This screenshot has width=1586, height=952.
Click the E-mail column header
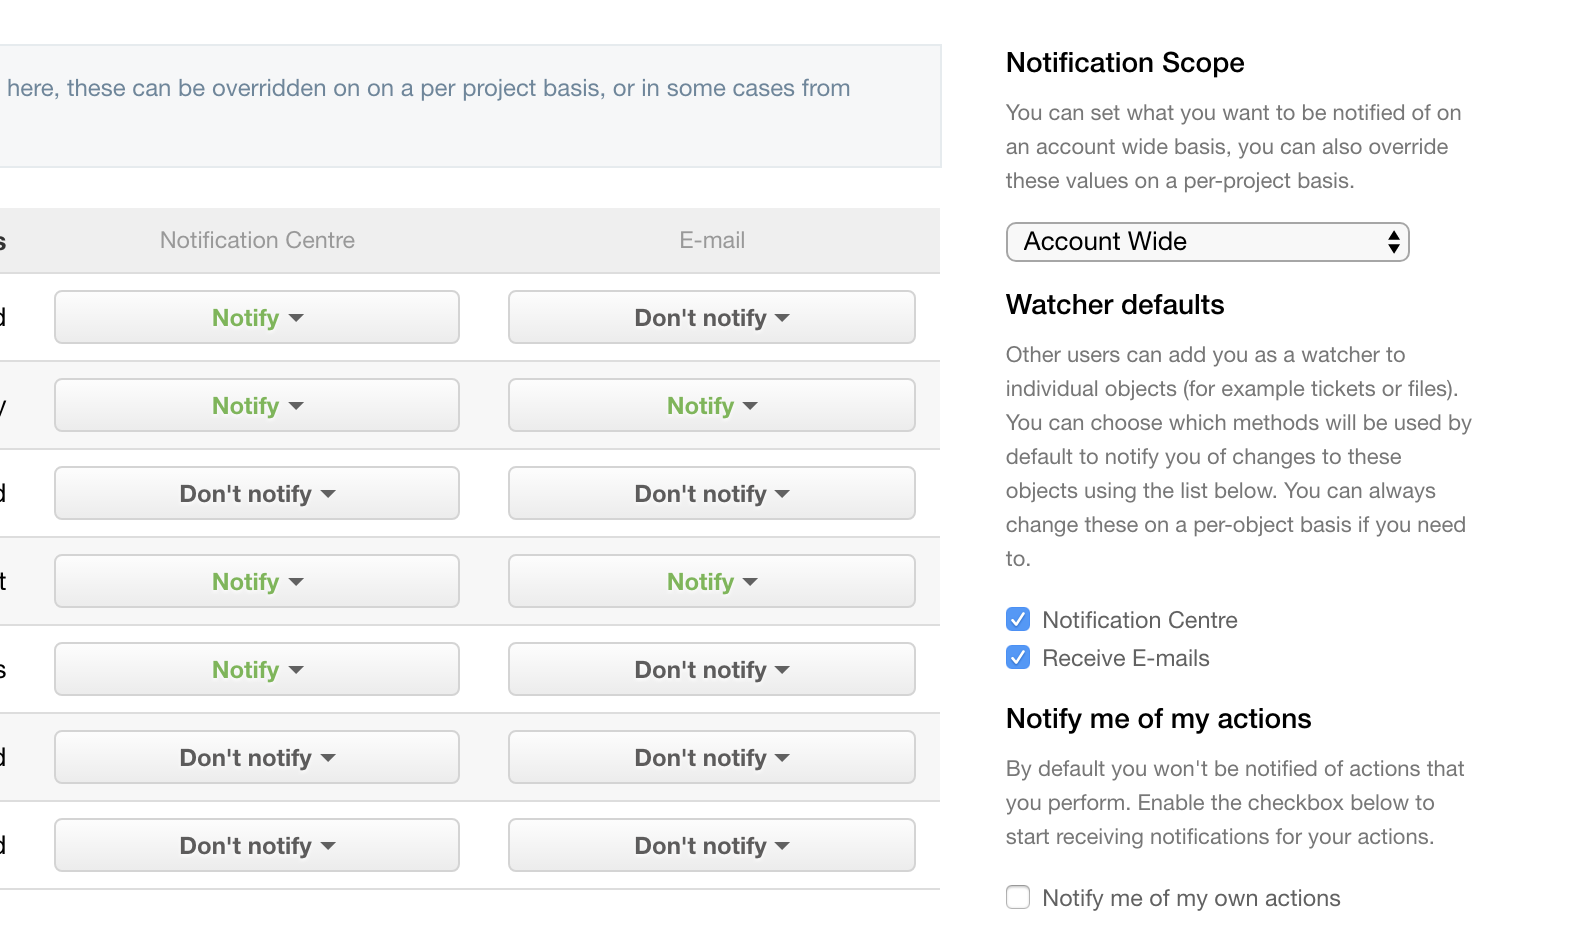click(x=712, y=241)
